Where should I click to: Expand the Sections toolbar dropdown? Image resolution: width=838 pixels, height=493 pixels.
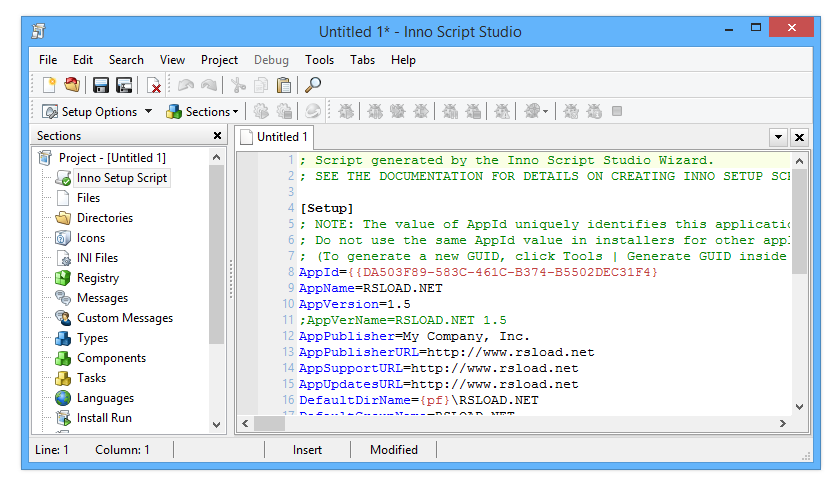tap(236, 112)
